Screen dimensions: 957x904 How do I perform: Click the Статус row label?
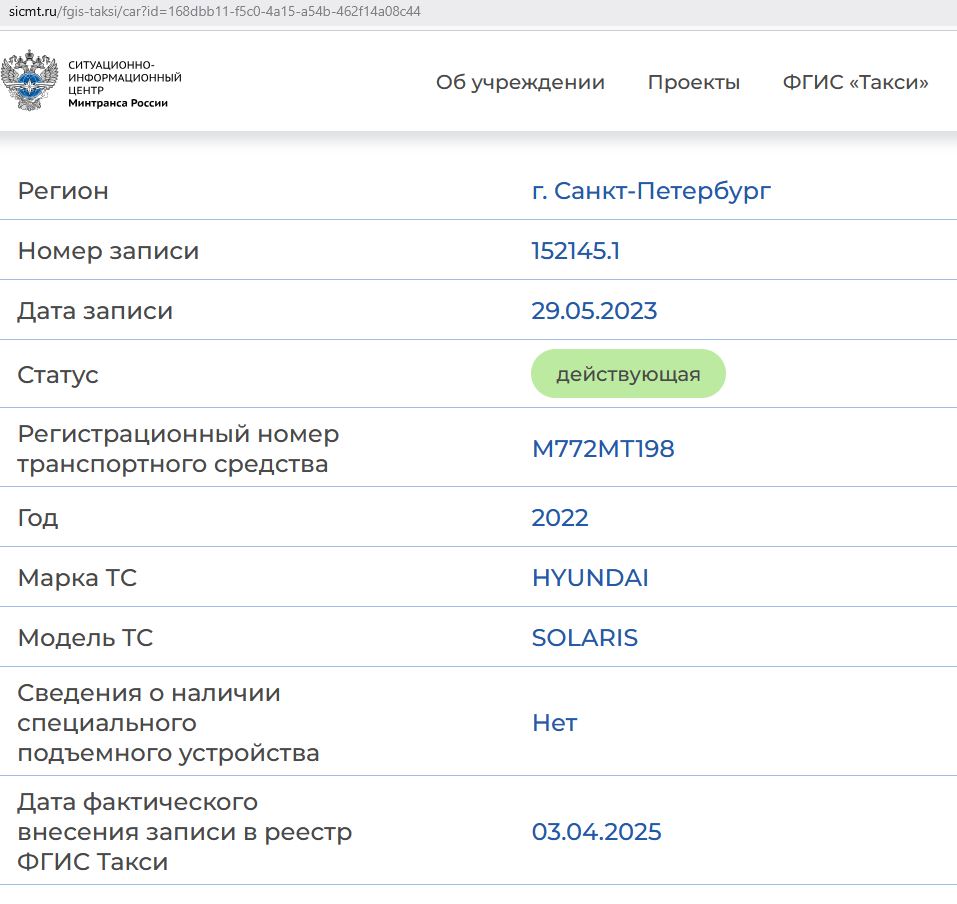point(58,375)
